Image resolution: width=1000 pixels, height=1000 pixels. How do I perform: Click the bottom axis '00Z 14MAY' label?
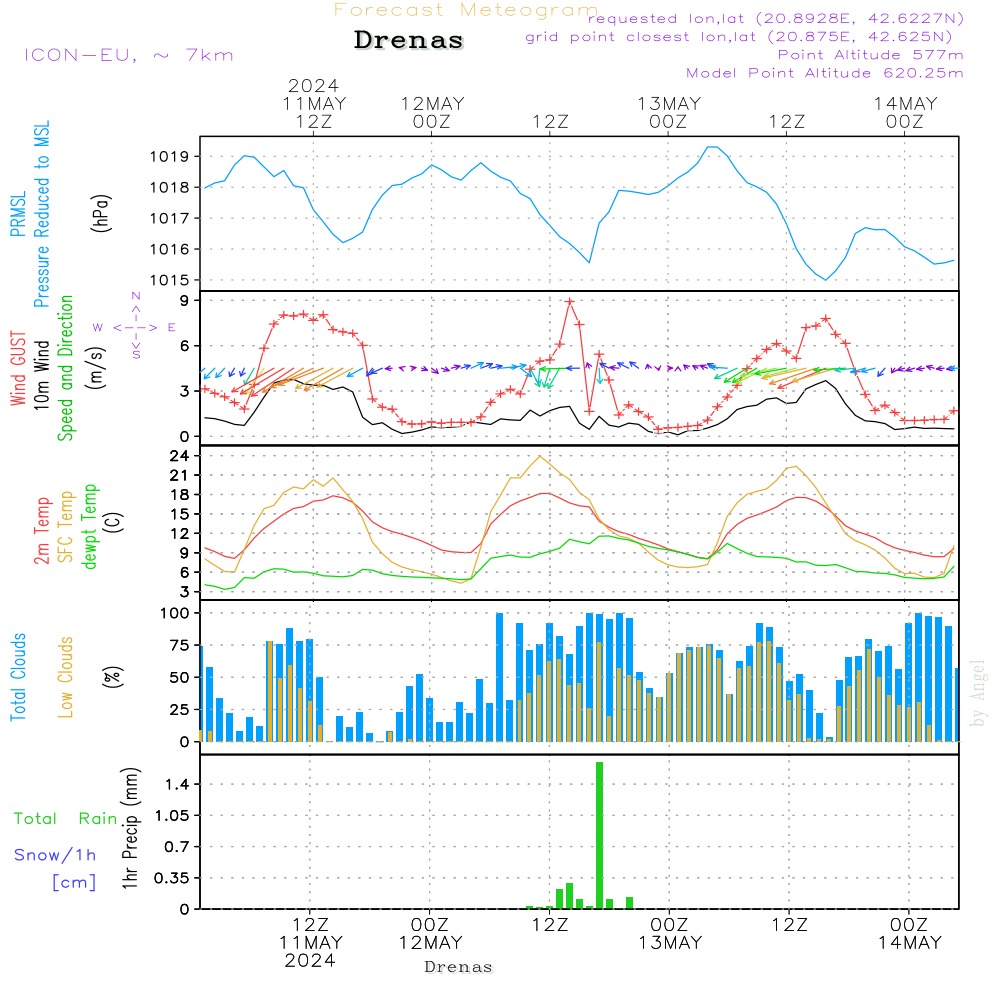pos(909,934)
